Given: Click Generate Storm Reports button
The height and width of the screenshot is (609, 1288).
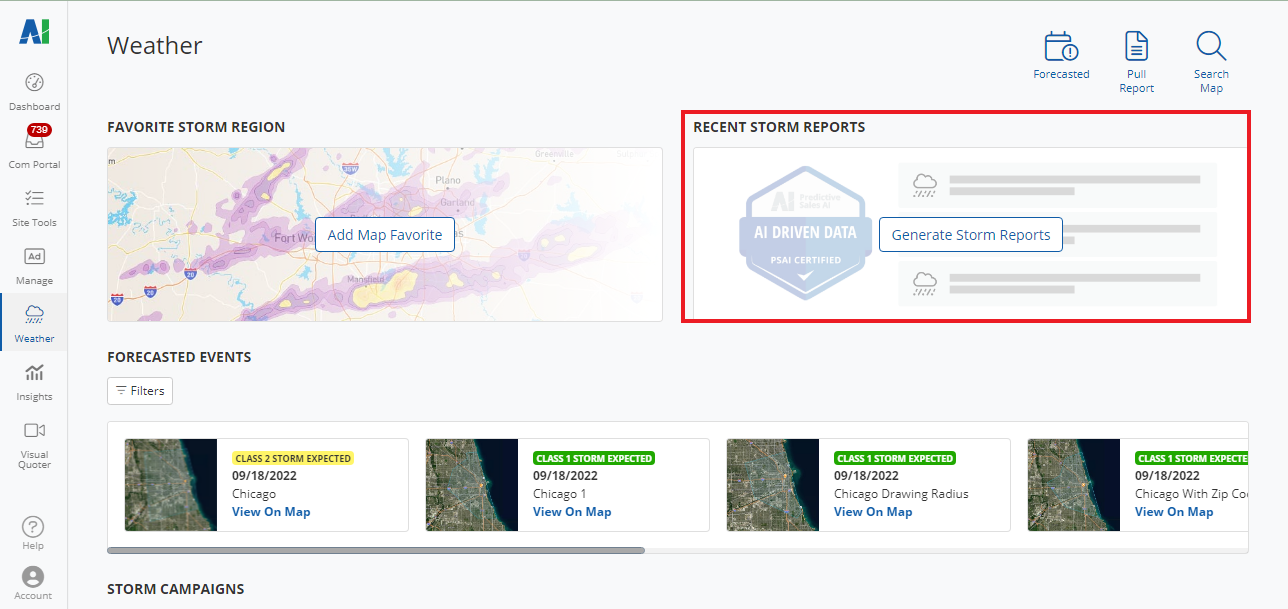Looking at the screenshot, I should [x=970, y=235].
